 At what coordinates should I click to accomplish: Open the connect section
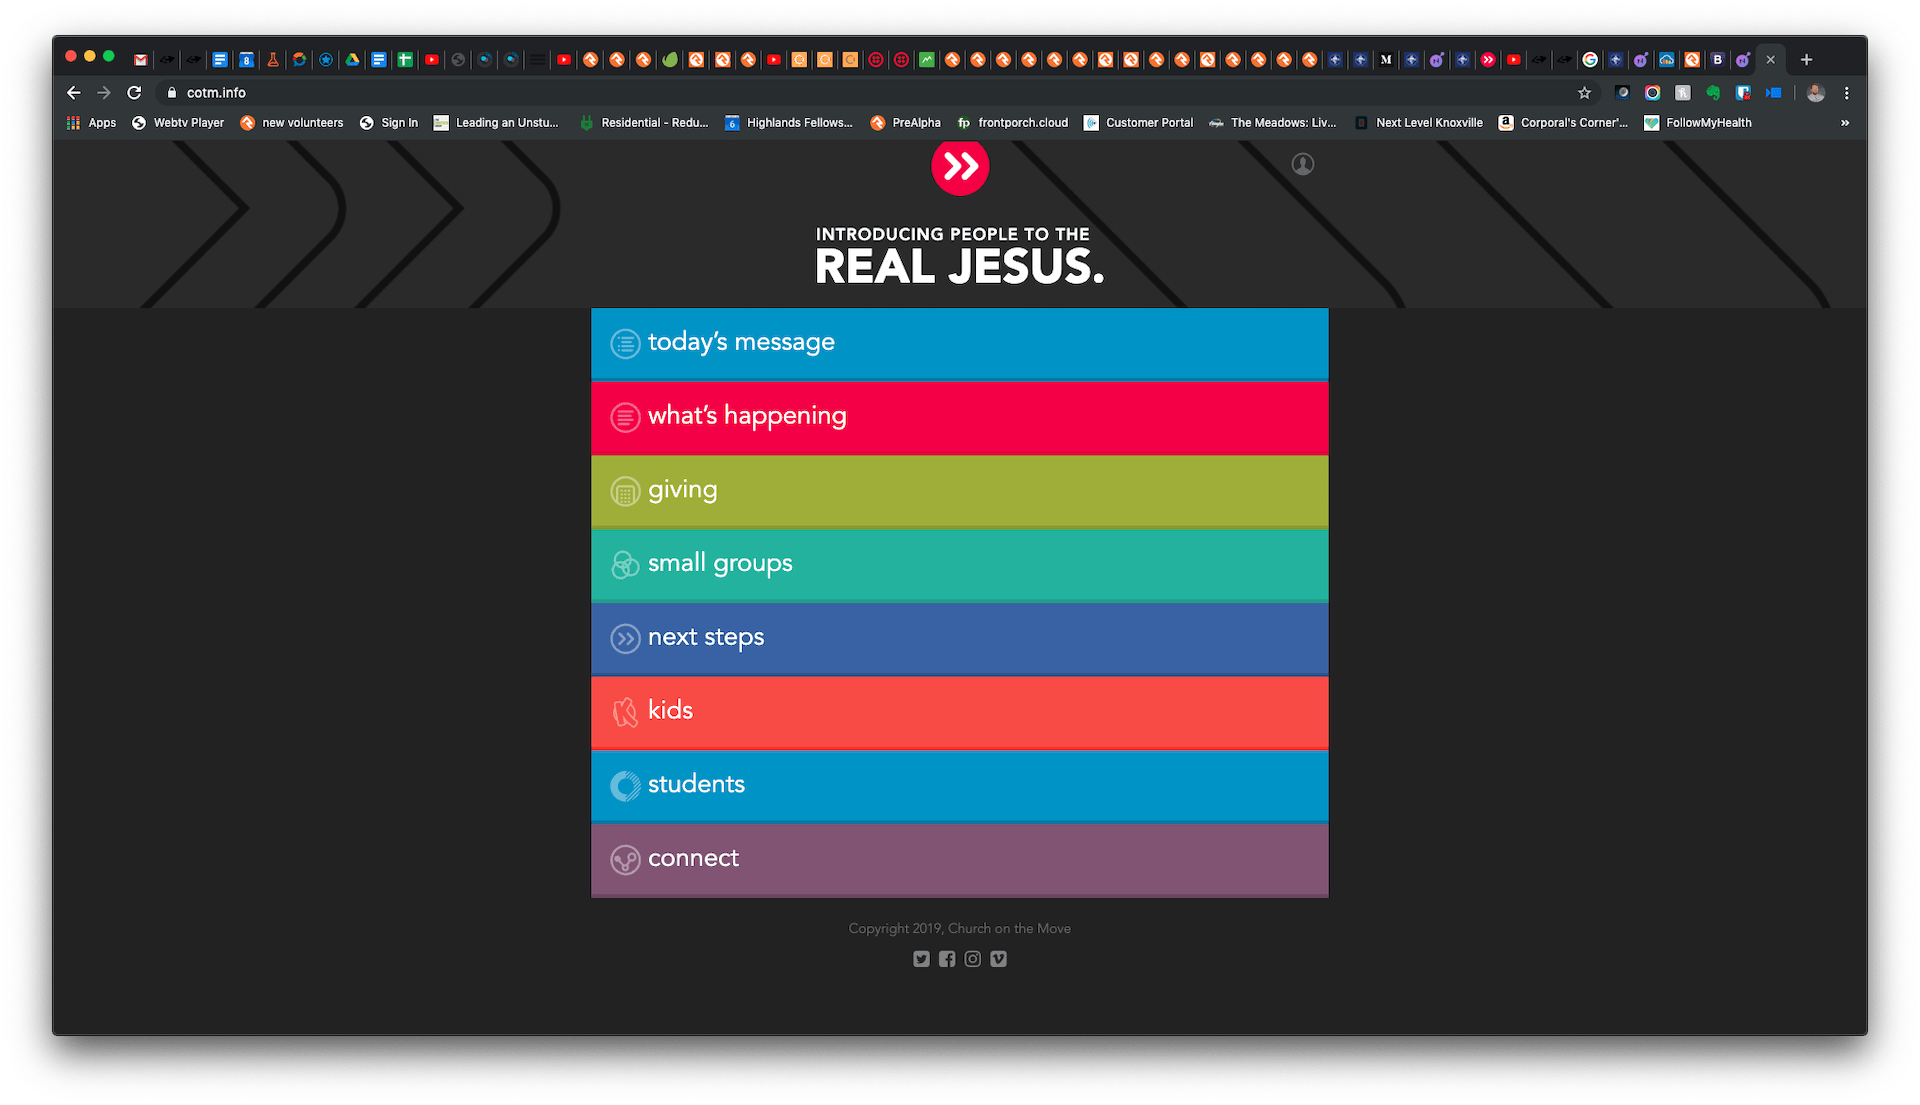point(959,859)
